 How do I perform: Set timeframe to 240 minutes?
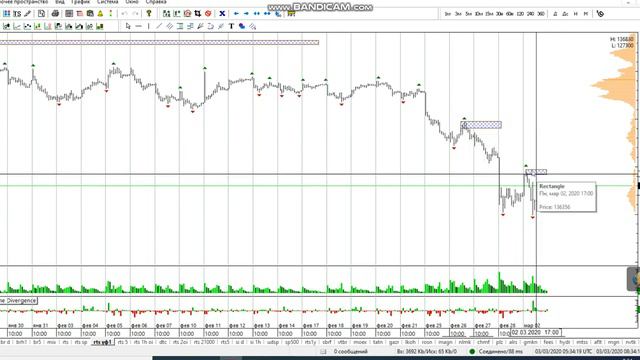(531, 14)
